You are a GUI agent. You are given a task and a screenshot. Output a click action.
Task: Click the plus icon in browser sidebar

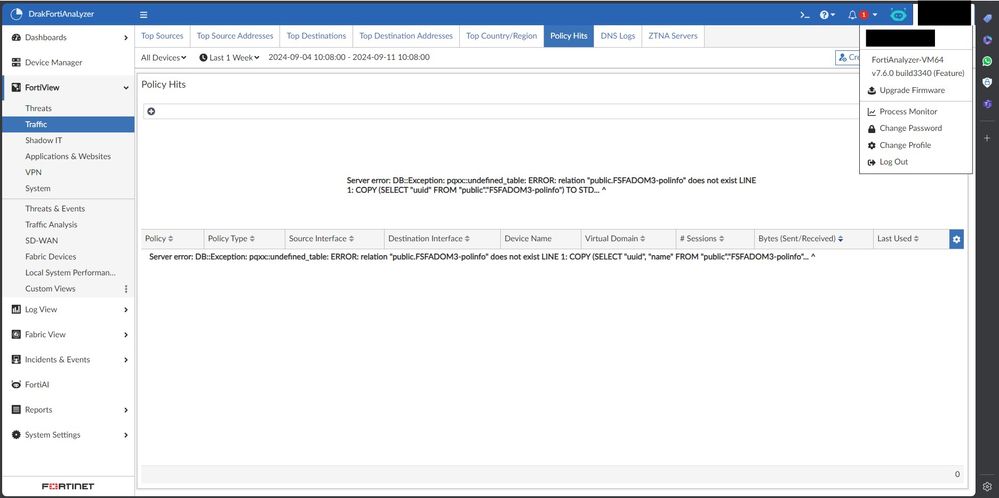coord(987,138)
